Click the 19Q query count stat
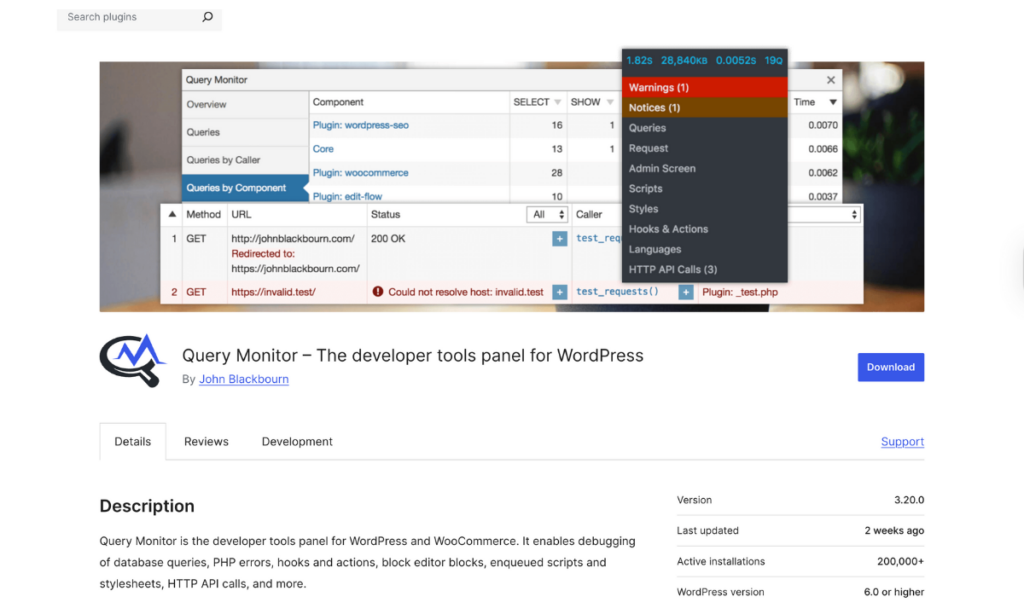The image size is (1024, 614). coord(773,60)
